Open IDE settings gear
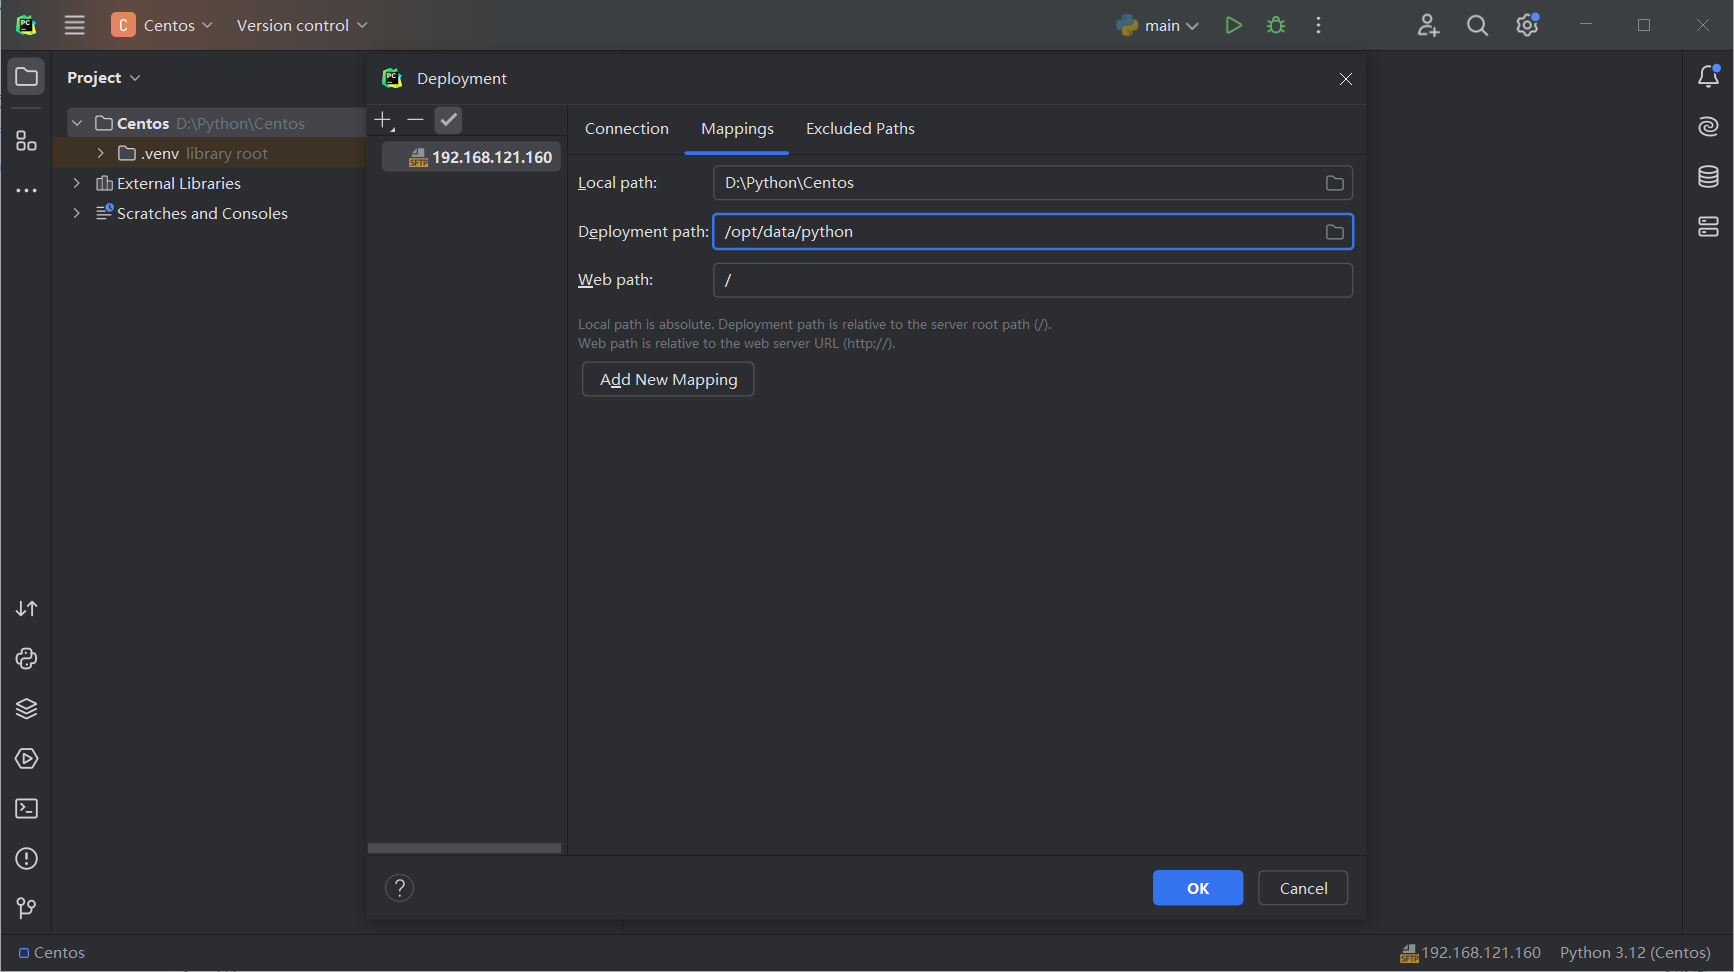The width and height of the screenshot is (1734, 972). (x=1527, y=25)
